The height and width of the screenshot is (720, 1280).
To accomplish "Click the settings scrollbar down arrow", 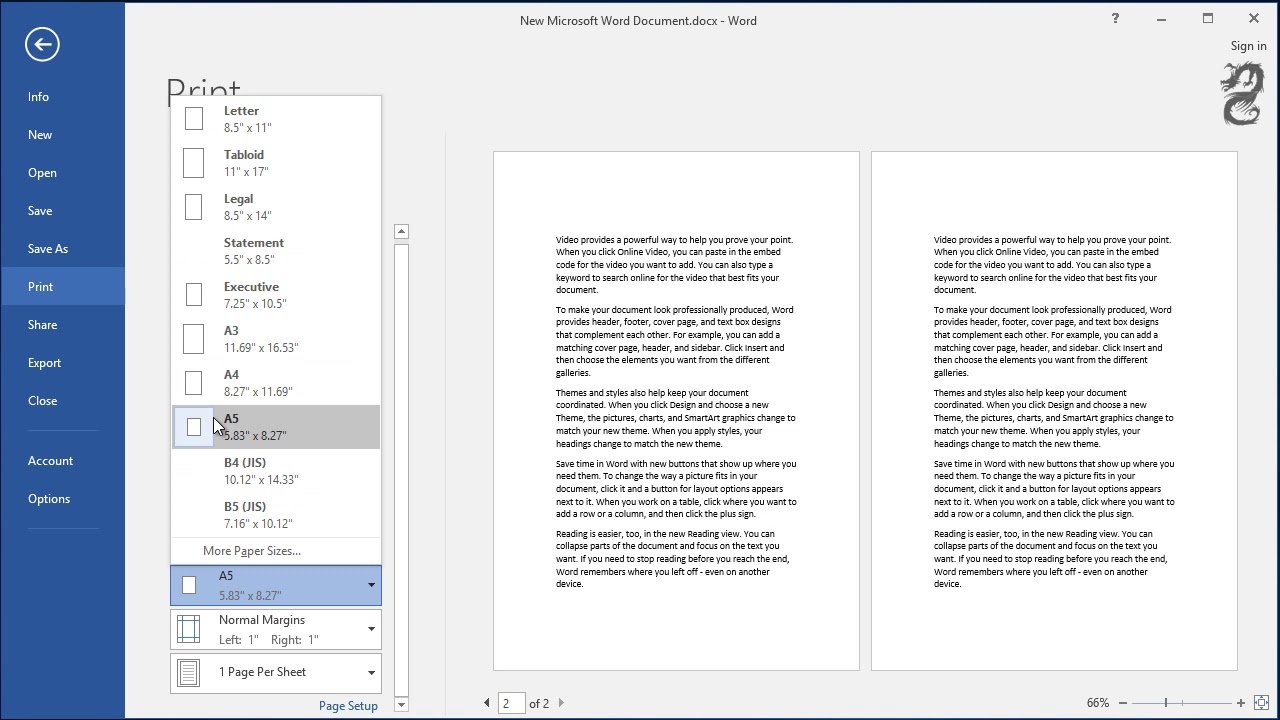I will [x=401, y=705].
